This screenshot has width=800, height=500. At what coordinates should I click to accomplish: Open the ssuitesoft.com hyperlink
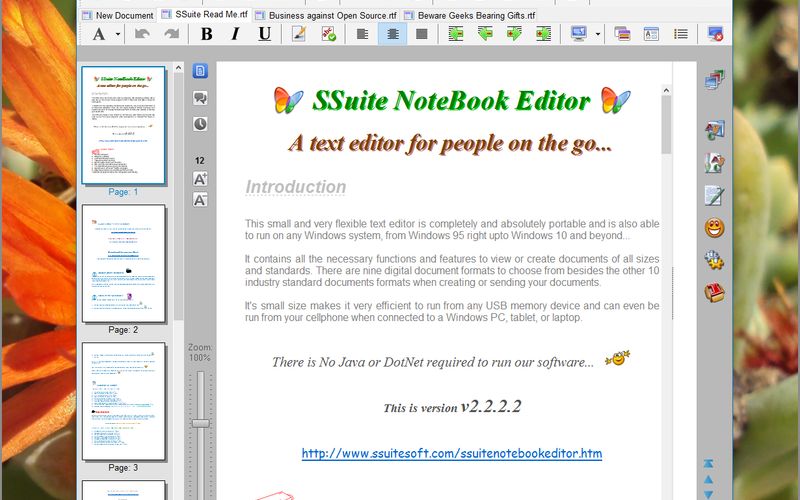coord(452,454)
